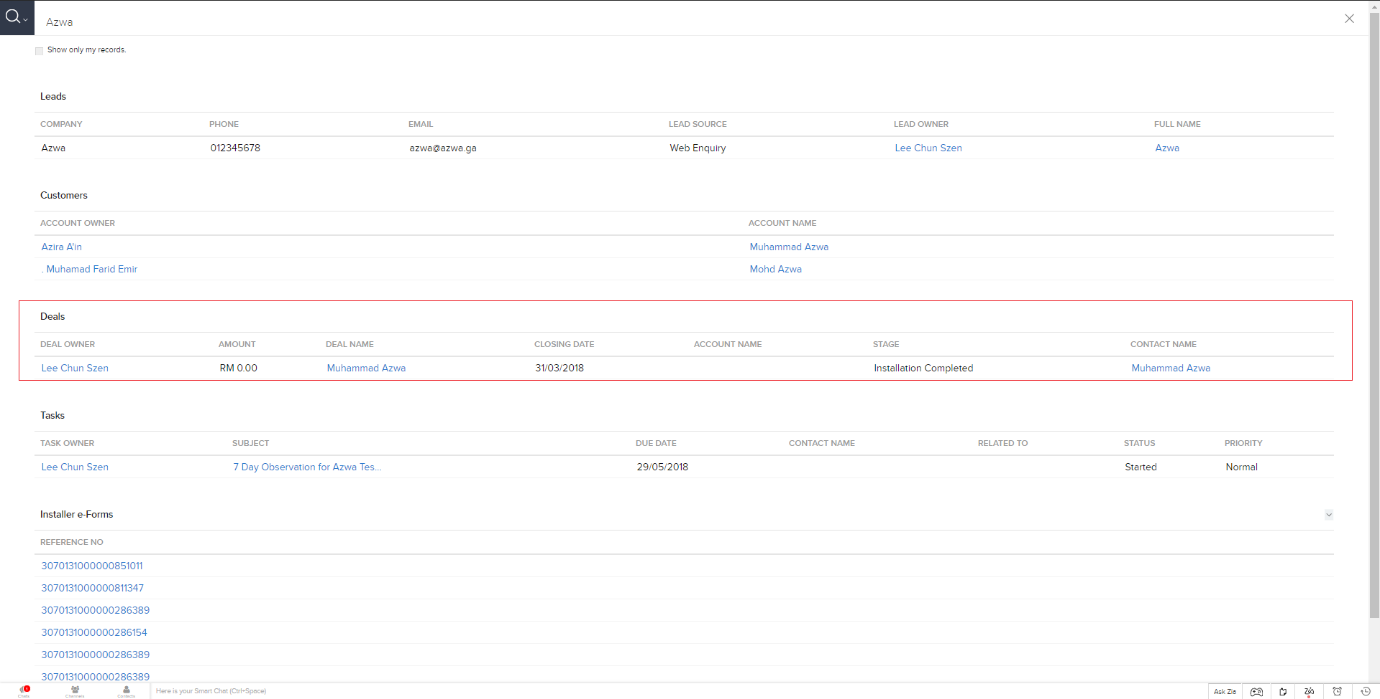Open the alarm clock reminders icon
This screenshot has width=1380, height=699.
[1338, 691]
